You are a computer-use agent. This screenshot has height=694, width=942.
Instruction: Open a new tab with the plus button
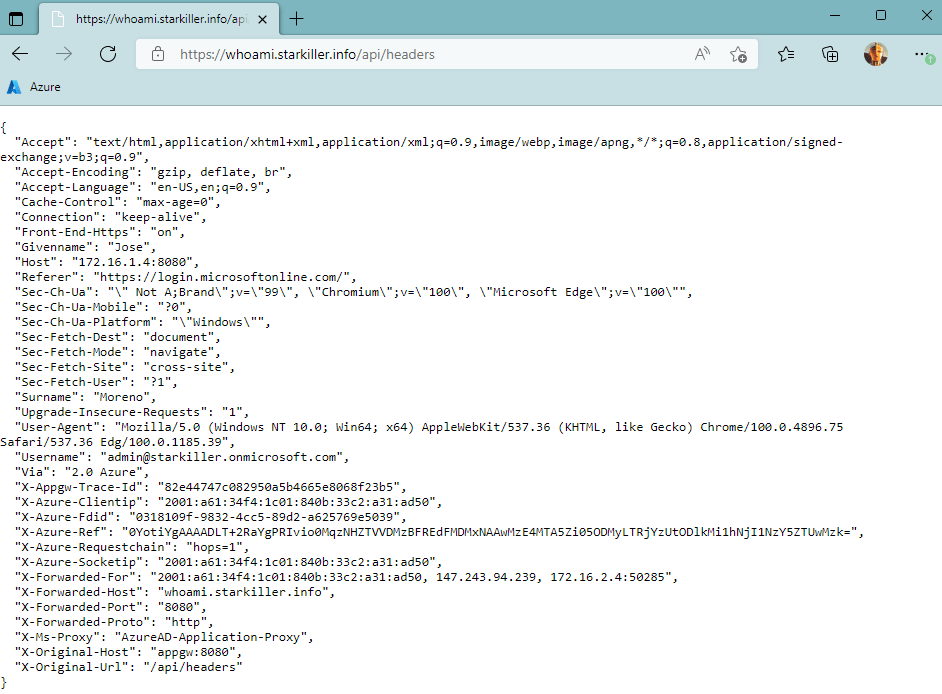[297, 19]
